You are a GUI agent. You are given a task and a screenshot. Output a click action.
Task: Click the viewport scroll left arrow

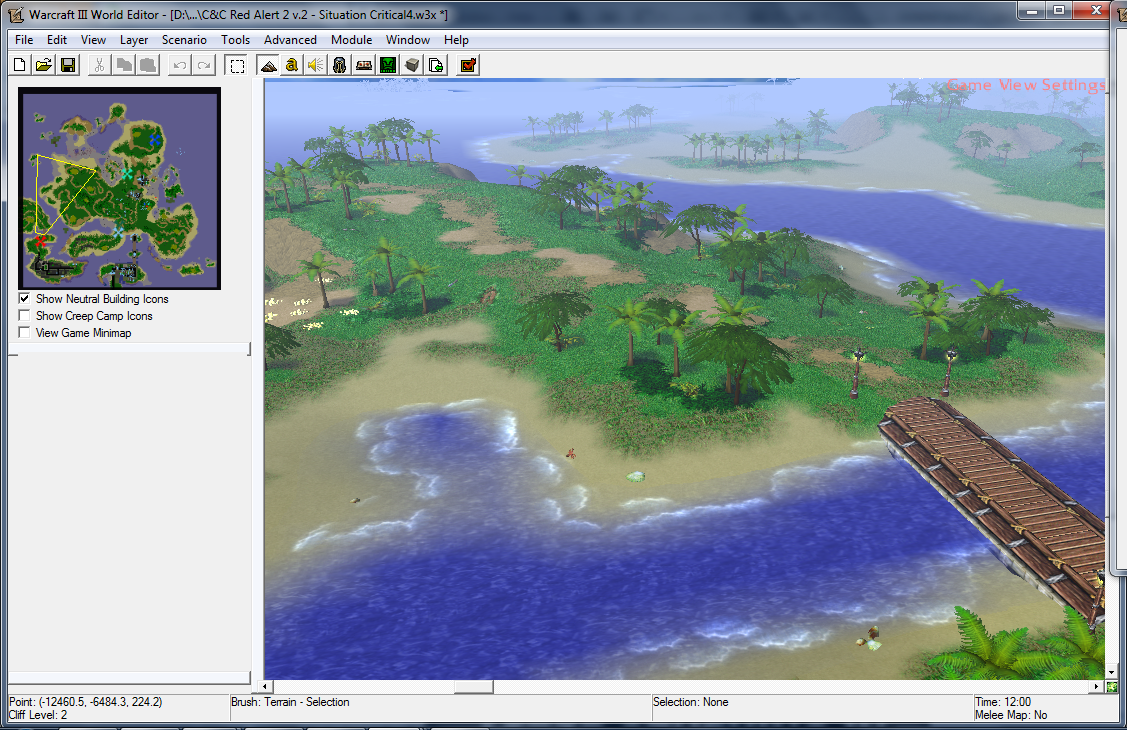point(265,687)
